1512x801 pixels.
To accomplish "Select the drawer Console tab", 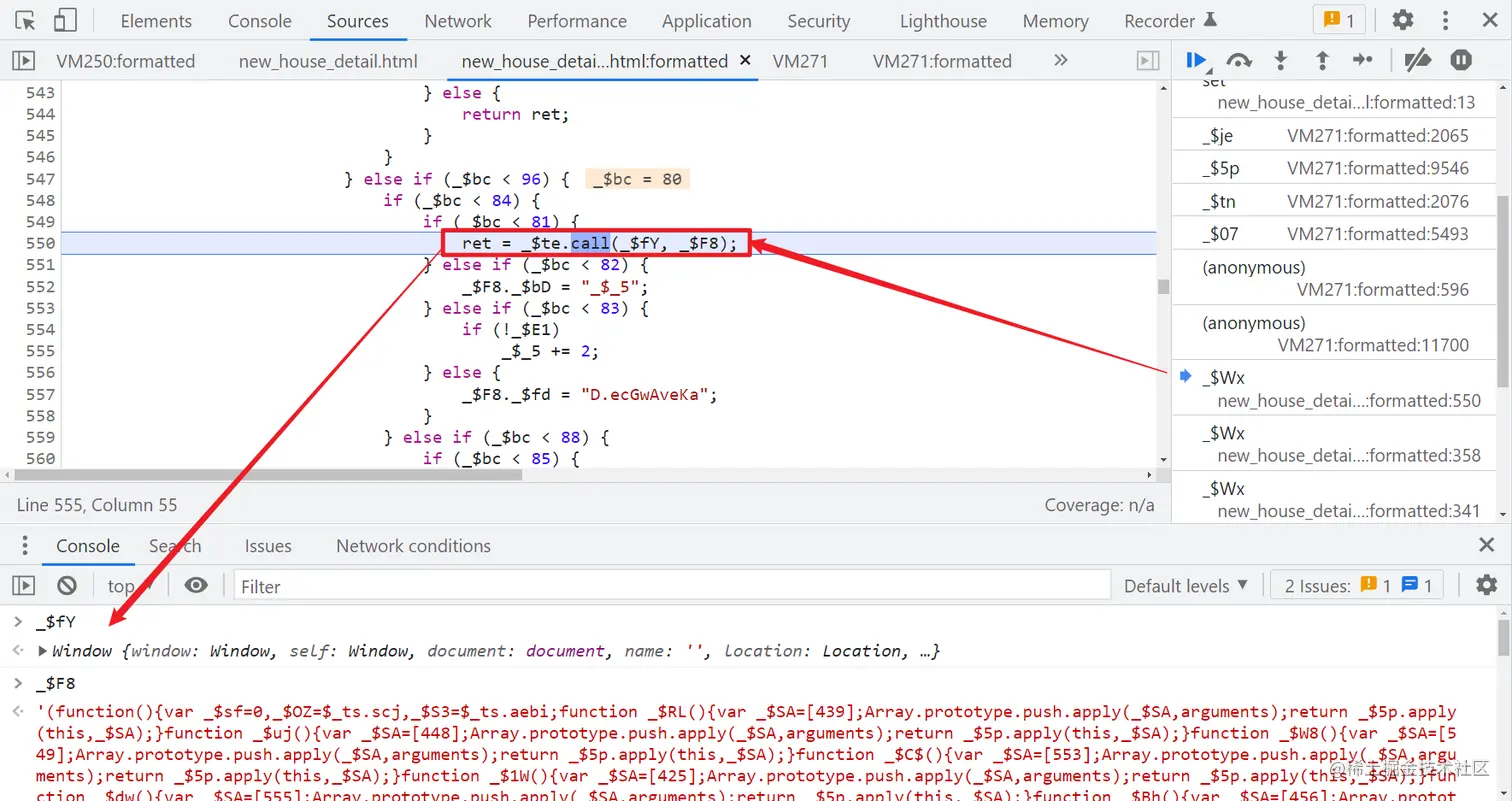I will coord(88,546).
